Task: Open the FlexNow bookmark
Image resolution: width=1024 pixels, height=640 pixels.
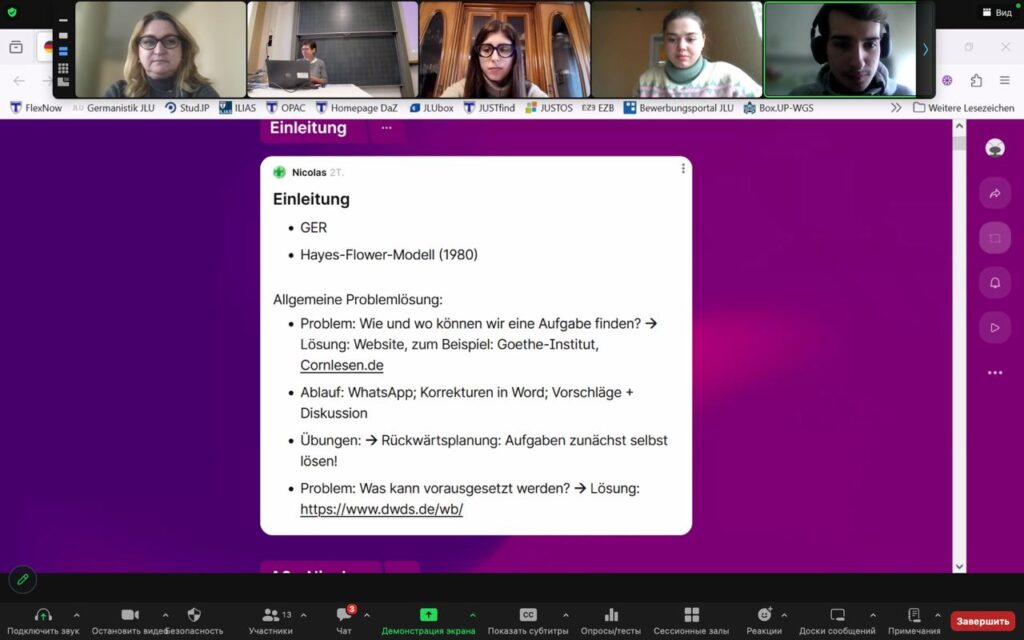Action: pos(40,108)
